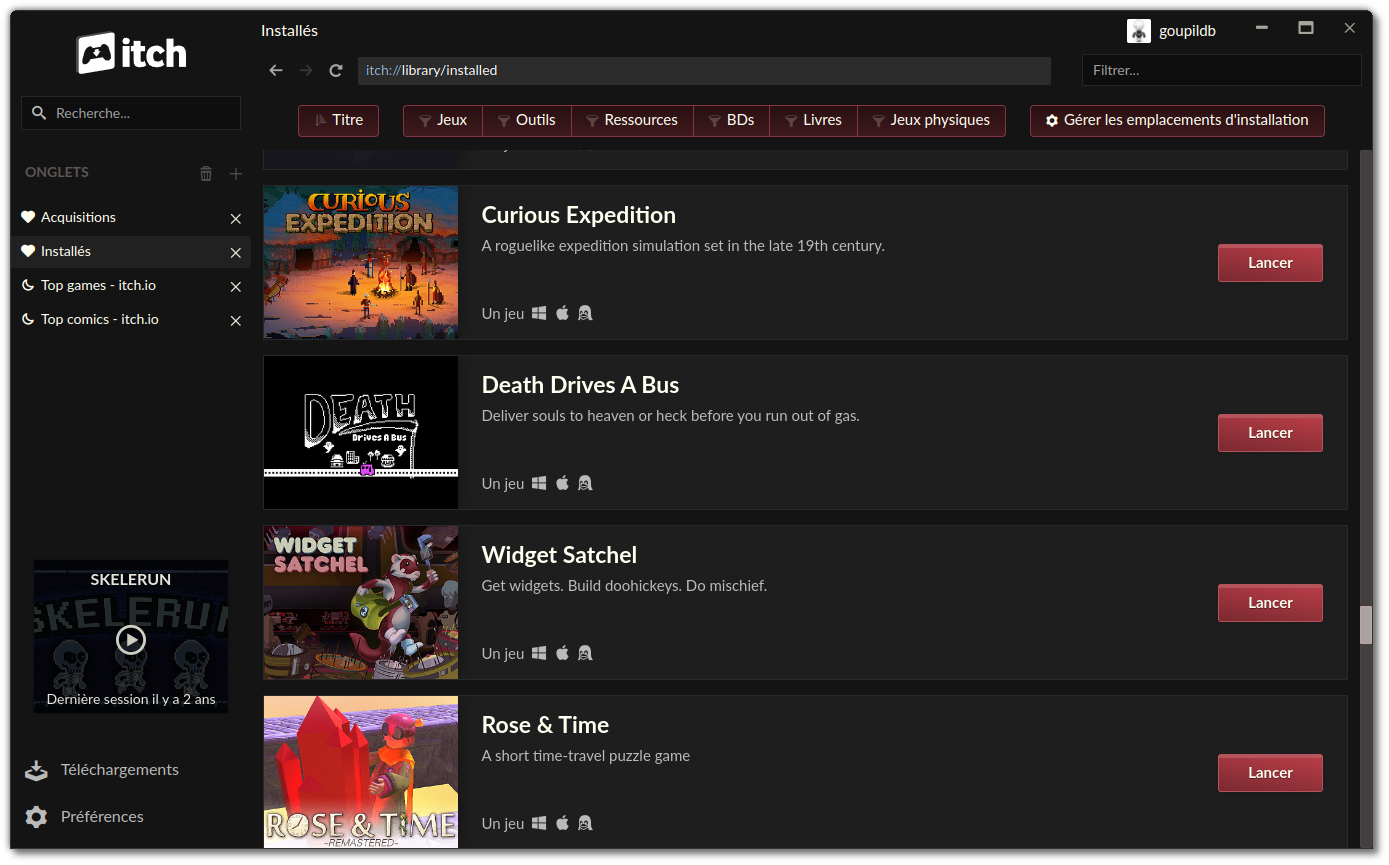Switch to the Top comics - itch.io tab
Viewport: 1389px width, 865px height.
99,319
